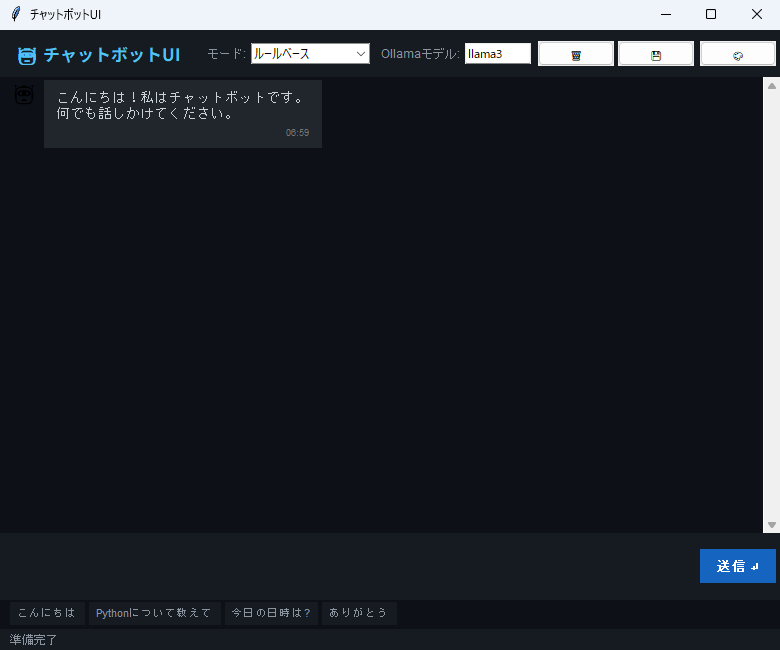Click the bot avatar next to the greeting message
The image size is (780, 650).
(x=24, y=94)
